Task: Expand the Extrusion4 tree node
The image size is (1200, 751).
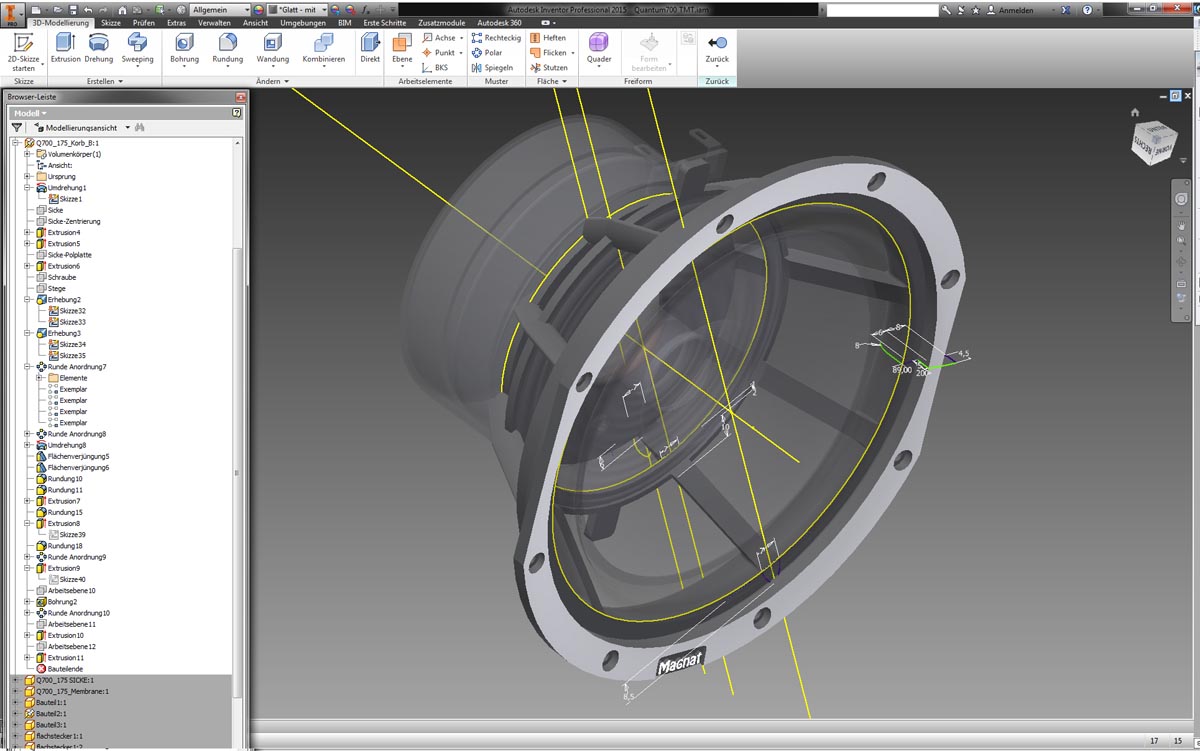Action: click(28, 233)
